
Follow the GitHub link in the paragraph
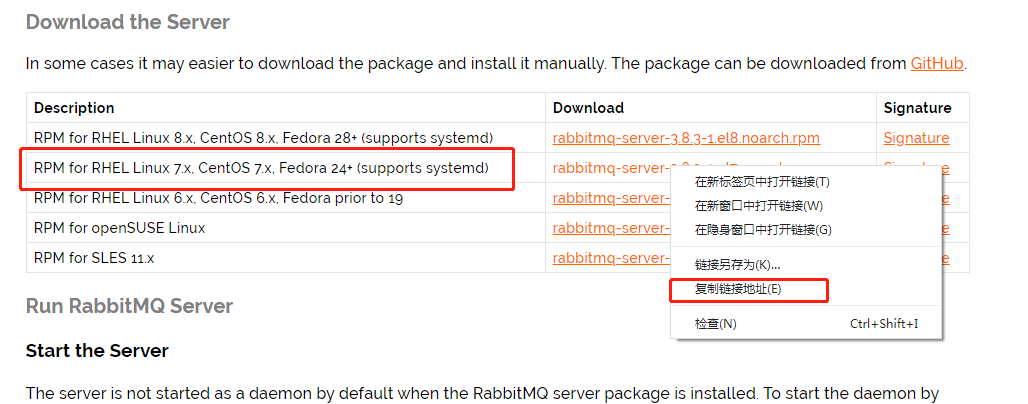coord(936,63)
